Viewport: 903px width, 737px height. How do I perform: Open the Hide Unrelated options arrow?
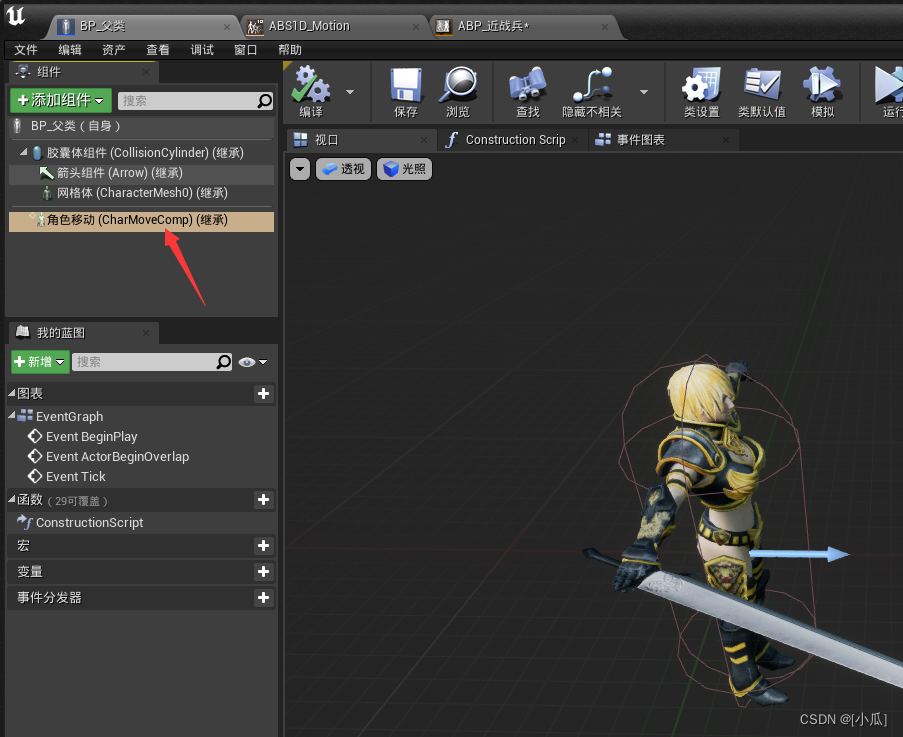(644, 92)
